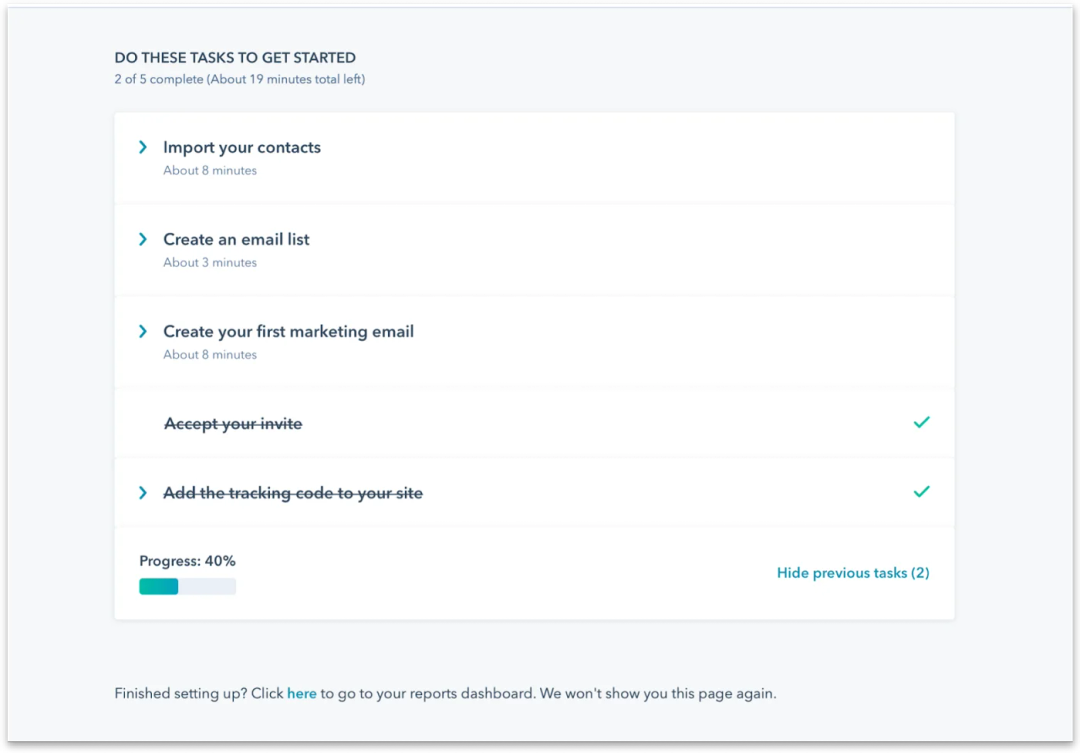Click the Do These Tasks To Get Started heading
Screen dimensions: 1080x753
235,58
